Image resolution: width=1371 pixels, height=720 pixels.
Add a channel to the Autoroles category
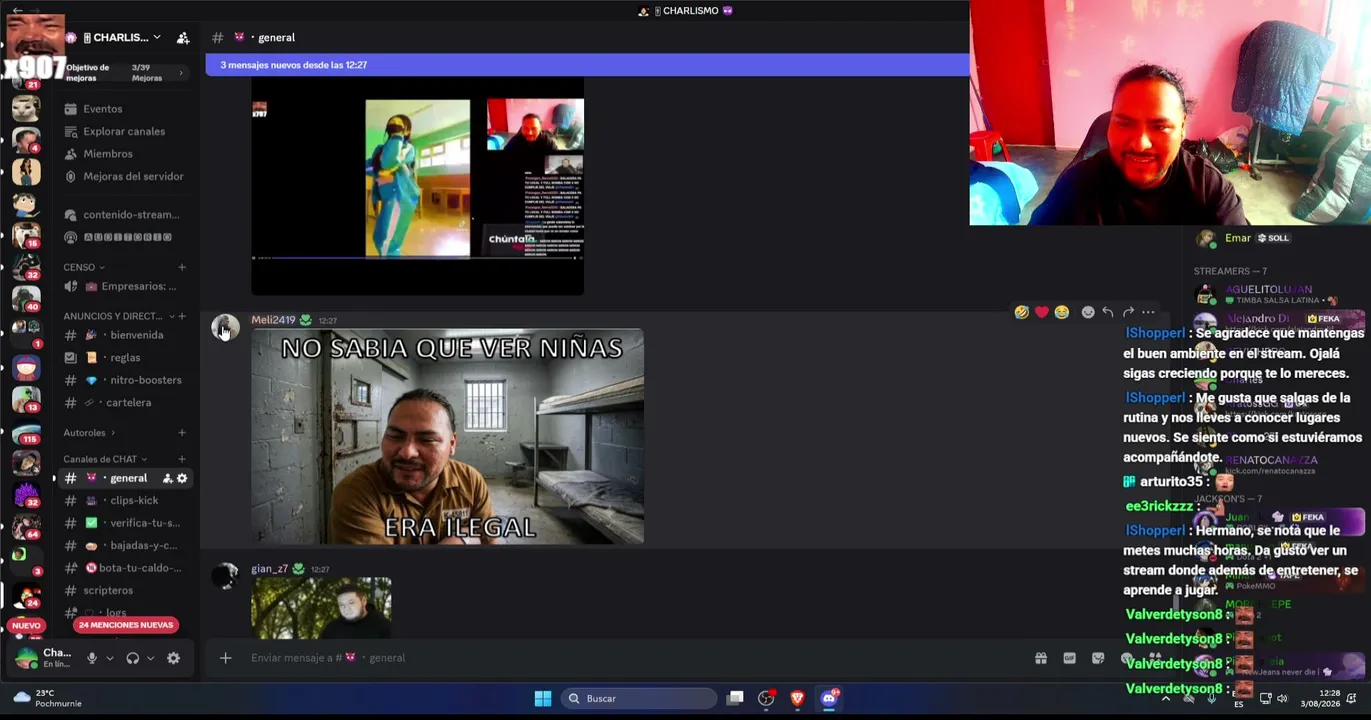[x=182, y=433]
